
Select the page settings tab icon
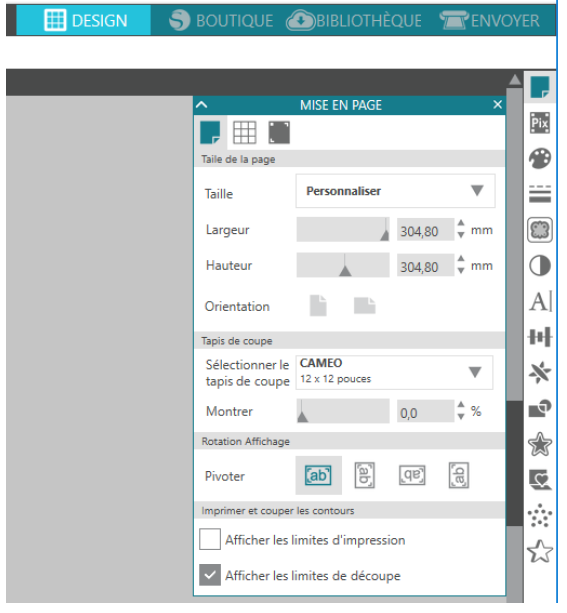point(210,133)
